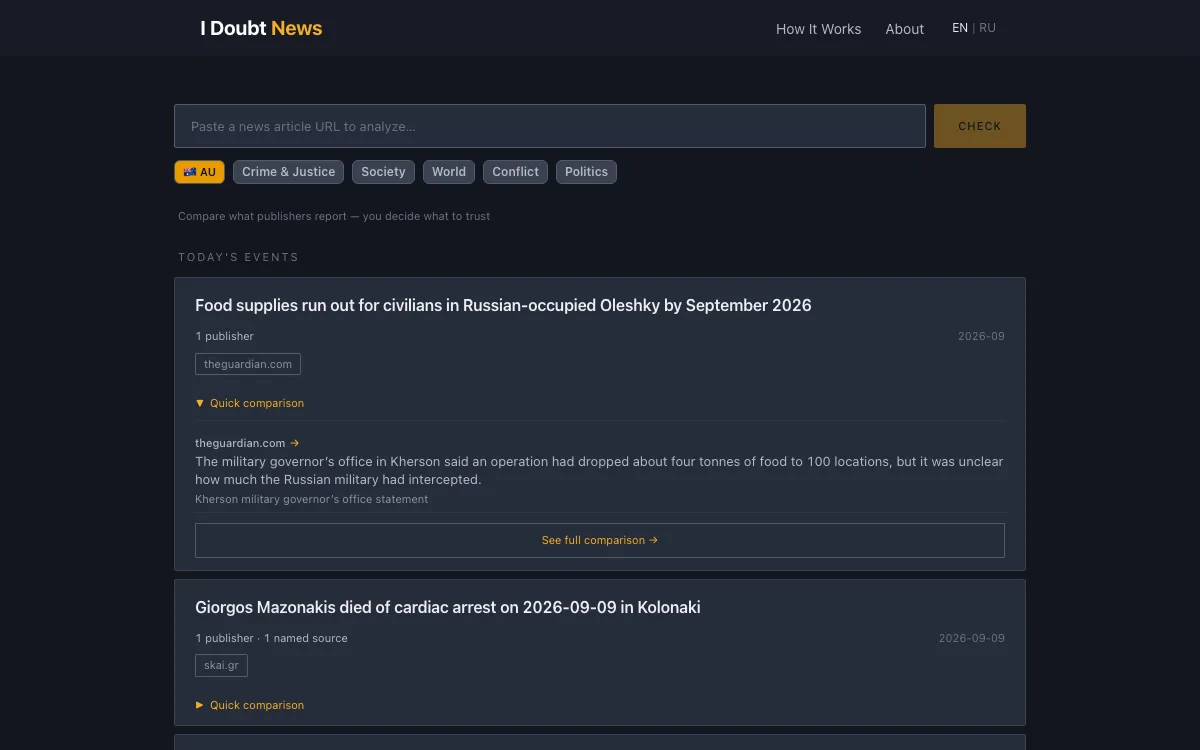
Task: Click the 'Compare what publishers report' tagline
Action: click(x=334, y=216)
